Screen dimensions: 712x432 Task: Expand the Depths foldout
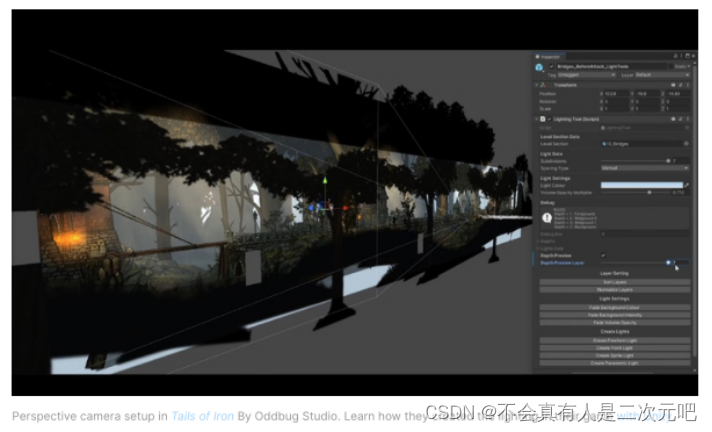click(537, 241)
